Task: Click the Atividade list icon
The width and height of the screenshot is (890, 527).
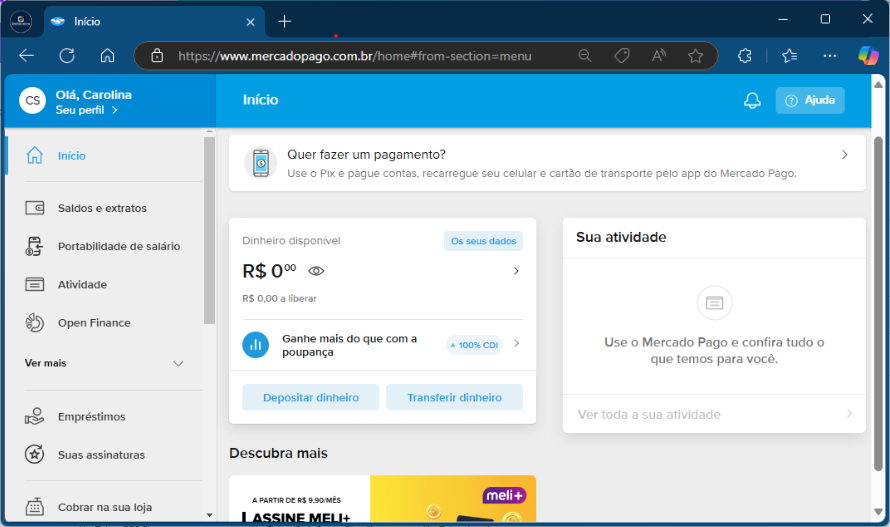Action: click(35, 285)
